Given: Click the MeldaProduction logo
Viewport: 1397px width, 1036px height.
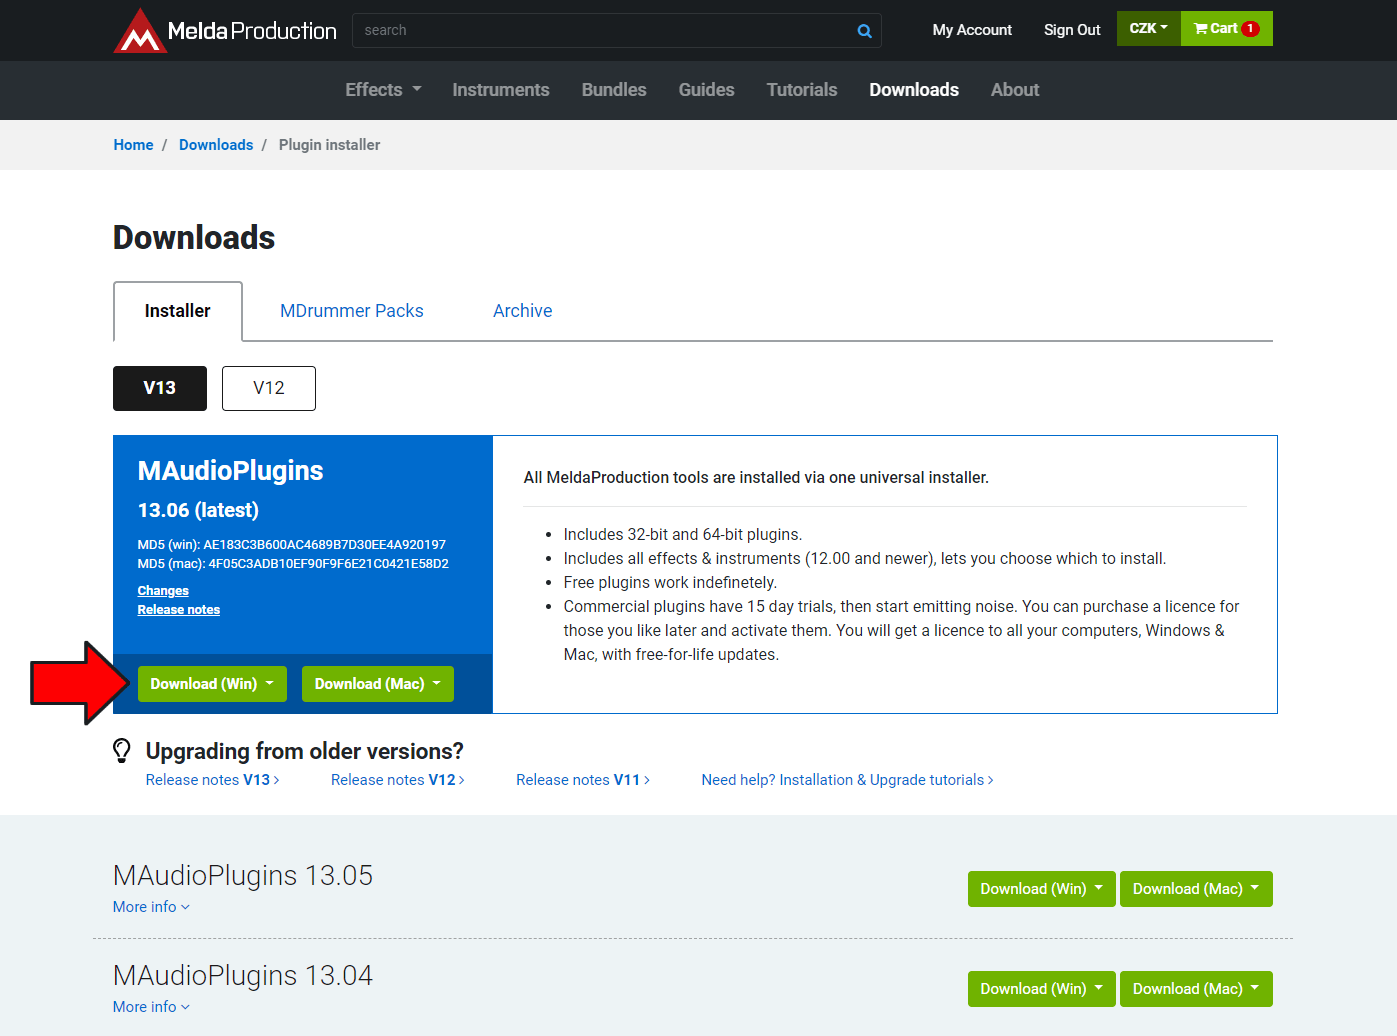Looking at the screenshot, I should click(225, 31).
